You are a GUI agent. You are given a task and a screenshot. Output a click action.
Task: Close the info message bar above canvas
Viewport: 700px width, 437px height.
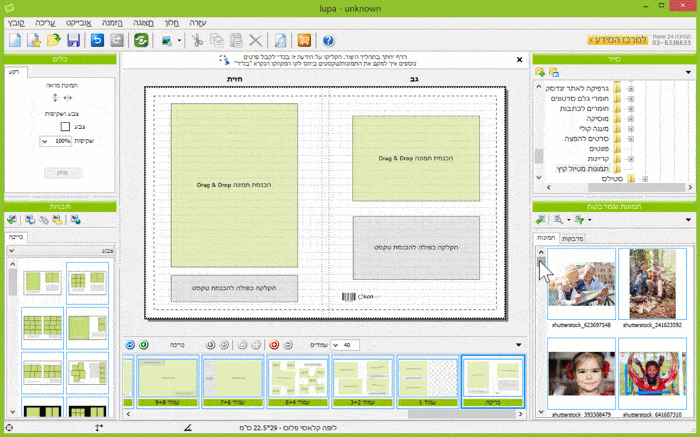tap(518, 60)
